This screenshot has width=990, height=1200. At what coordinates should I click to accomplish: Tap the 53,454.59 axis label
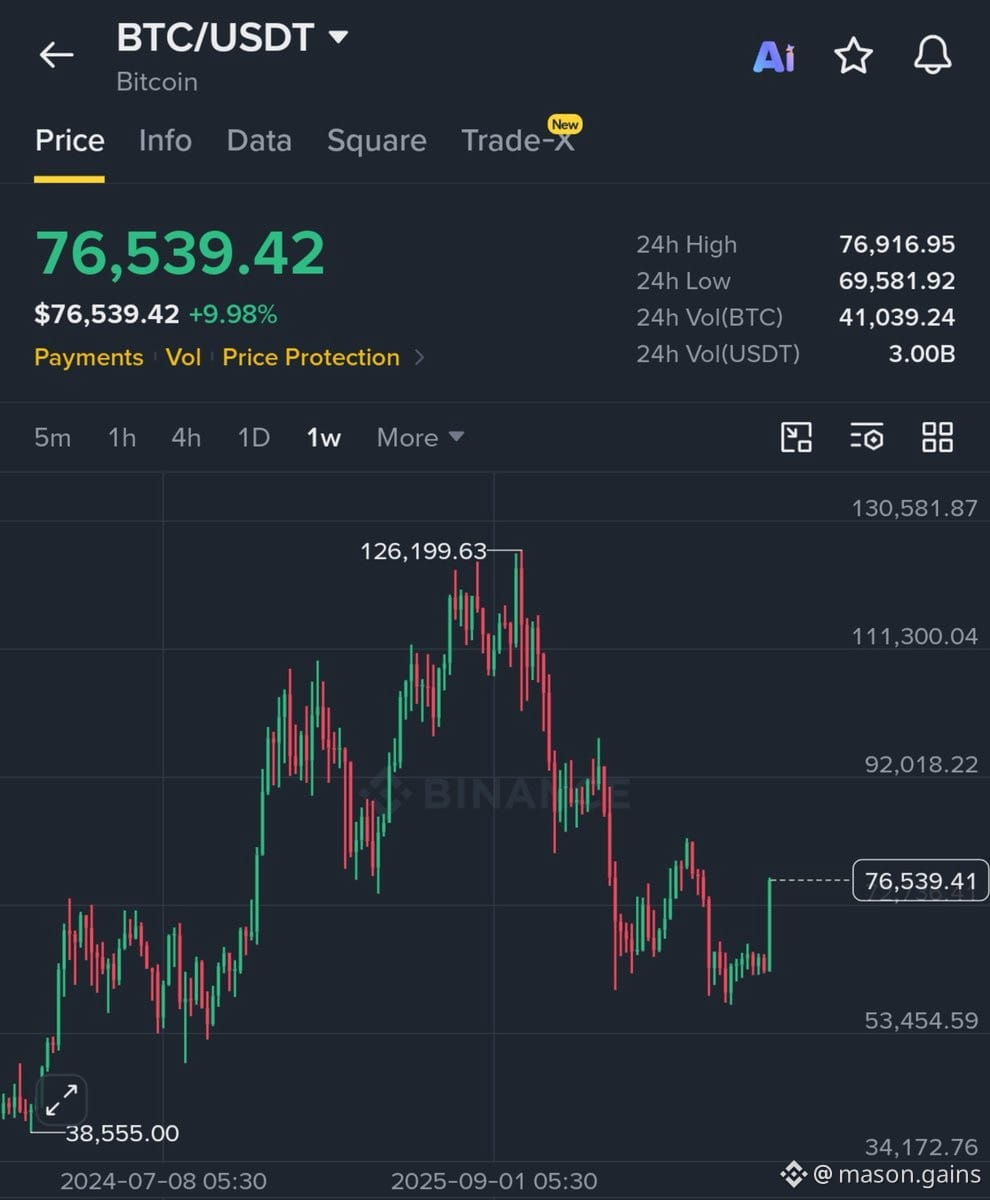(x=922, y=1020)
